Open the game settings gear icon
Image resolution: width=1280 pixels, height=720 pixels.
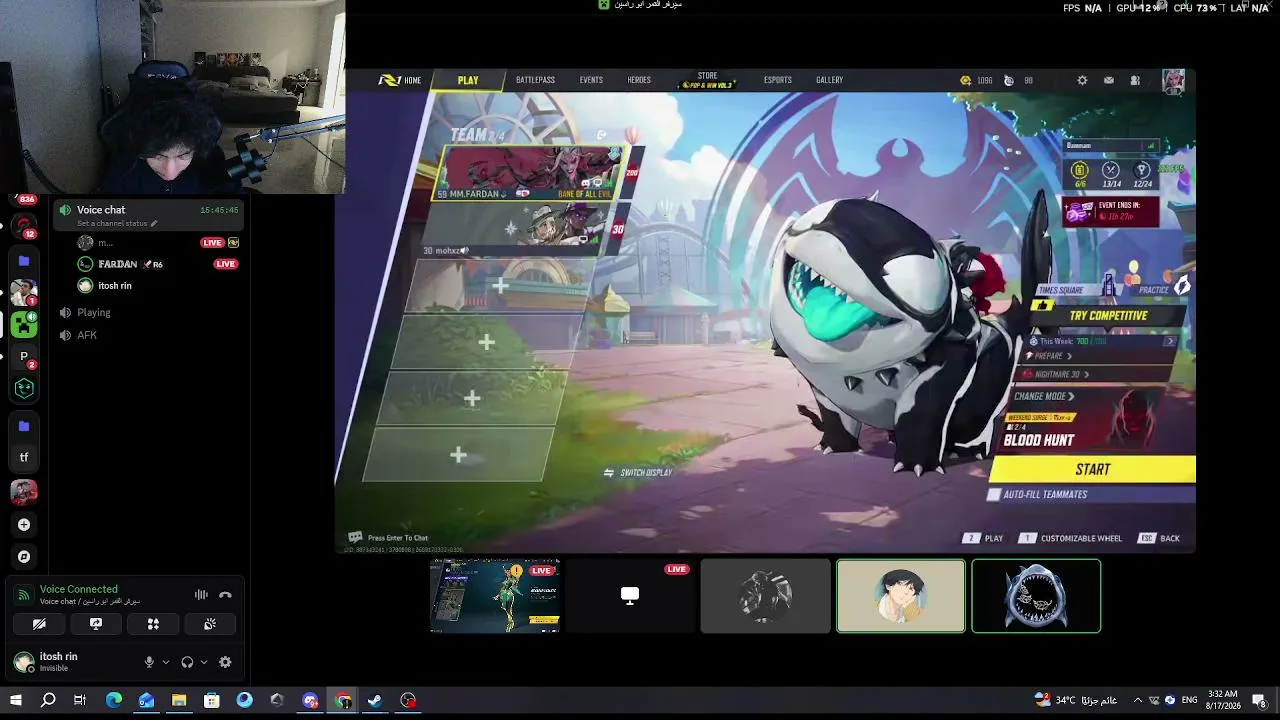pyautogui.click(x=1082, y=80)
